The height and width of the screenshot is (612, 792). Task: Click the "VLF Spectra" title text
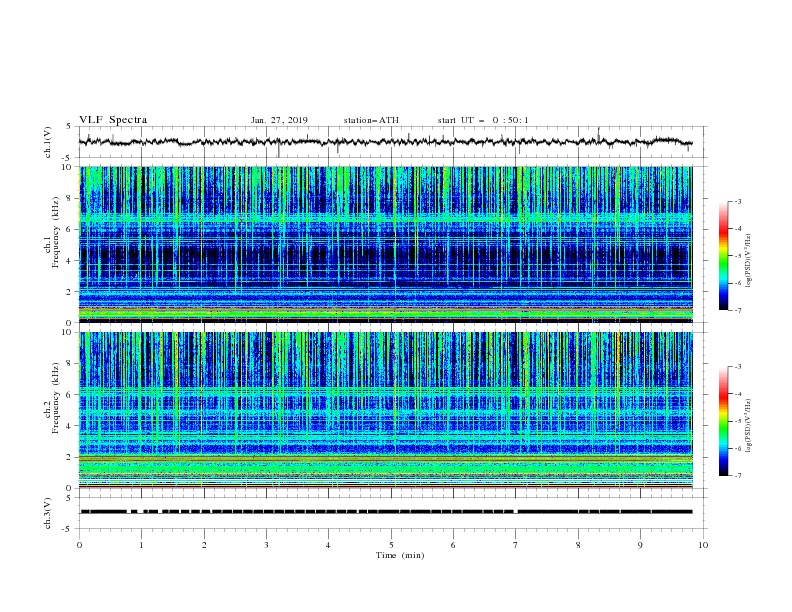click(113, 120)
